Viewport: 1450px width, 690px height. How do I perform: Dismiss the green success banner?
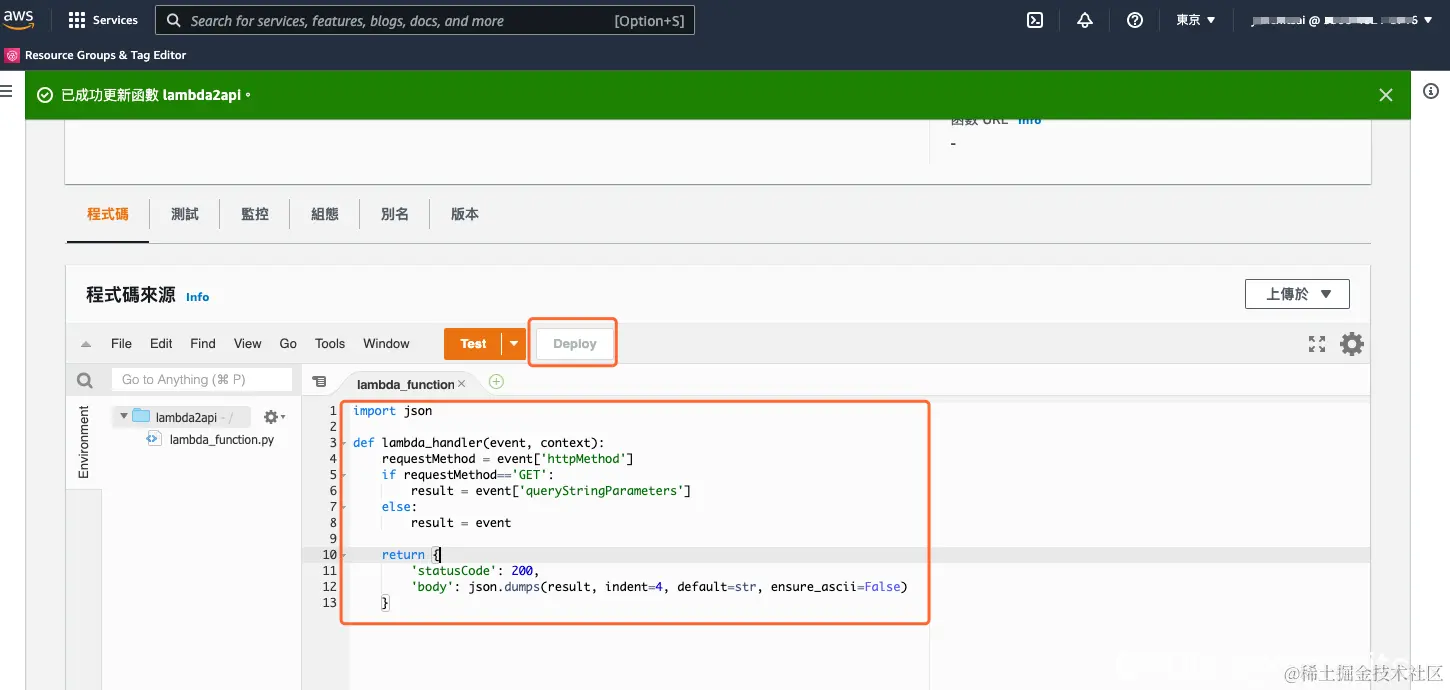point(1386,95)
